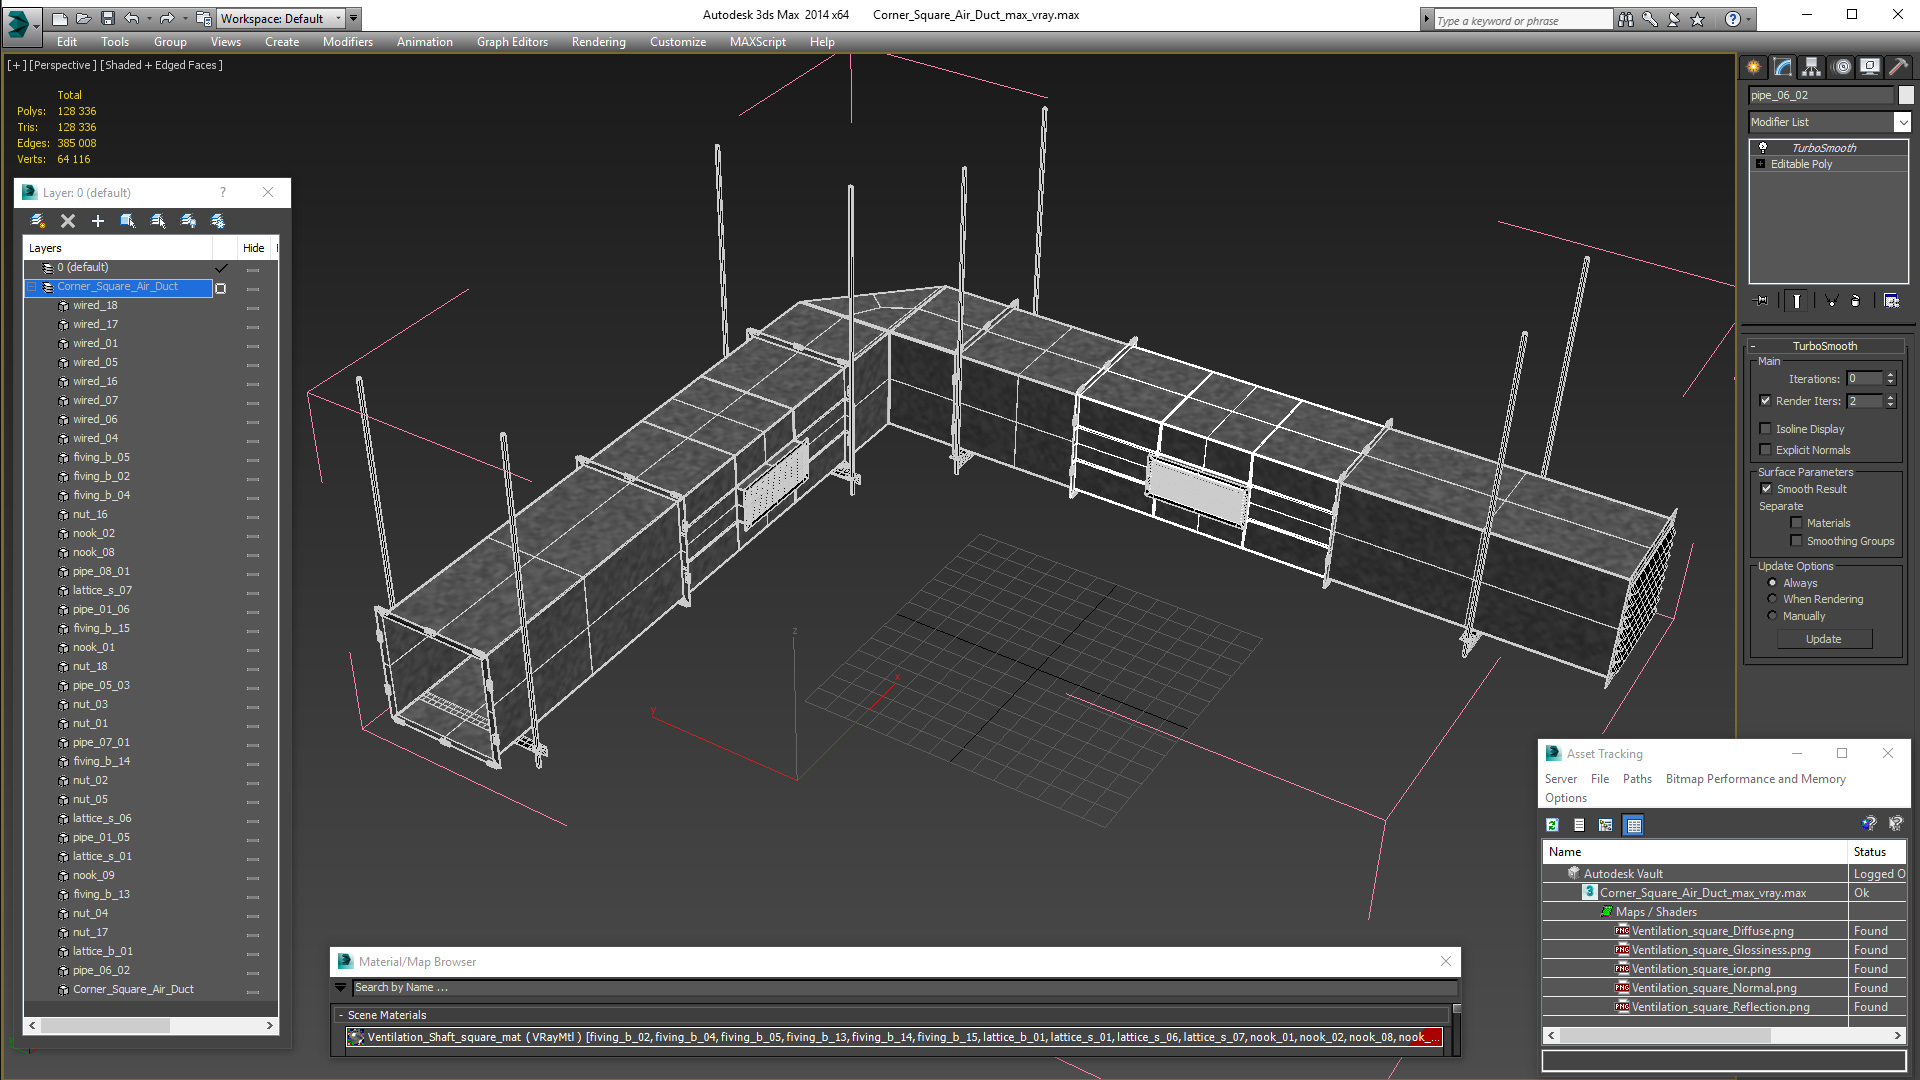Open Rendering menu
The height and width of the screenshot is (1080, 1920).
point(596,41)
